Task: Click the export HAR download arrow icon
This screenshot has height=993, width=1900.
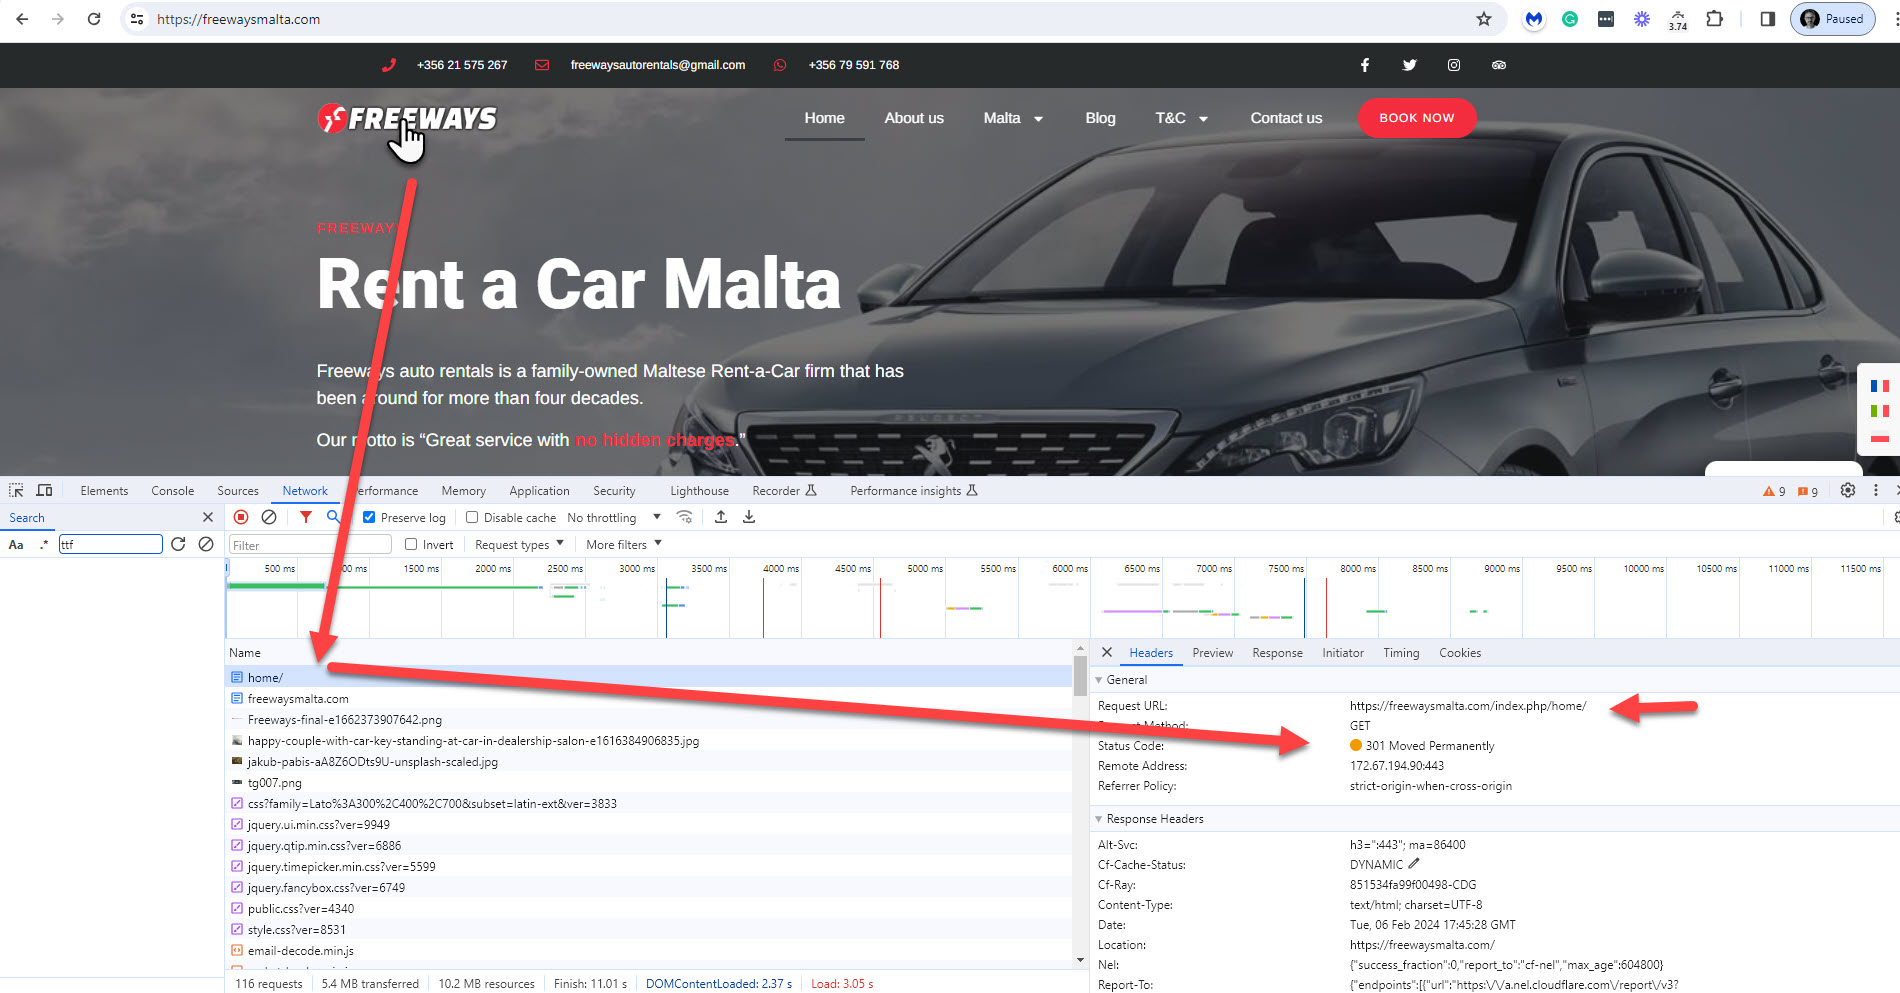Action: point(749,517)
